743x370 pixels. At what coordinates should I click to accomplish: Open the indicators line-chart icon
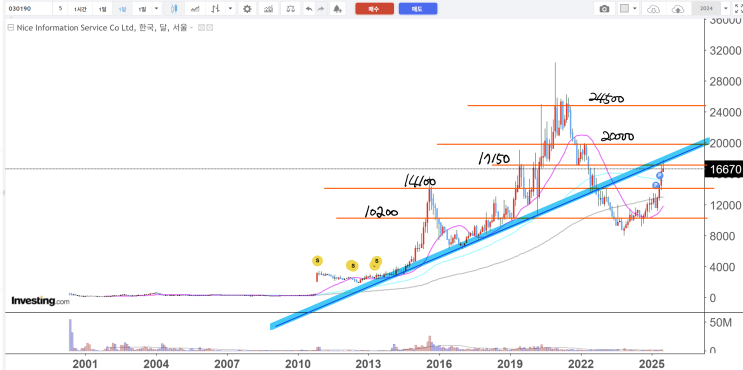[195, 9]
